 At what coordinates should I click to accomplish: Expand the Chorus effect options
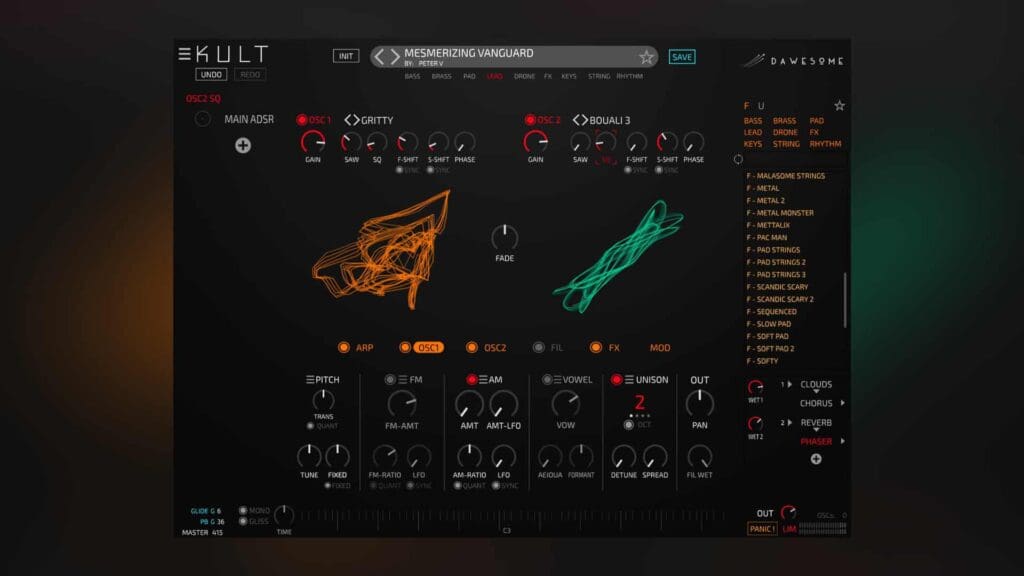click(843, 403)
